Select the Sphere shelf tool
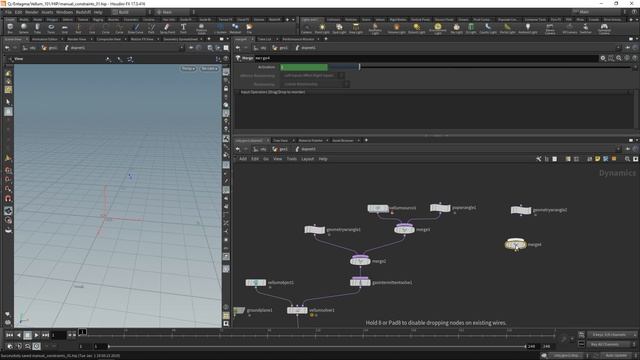The width and height of the screenshot is (640, 360). pos(24,28)
